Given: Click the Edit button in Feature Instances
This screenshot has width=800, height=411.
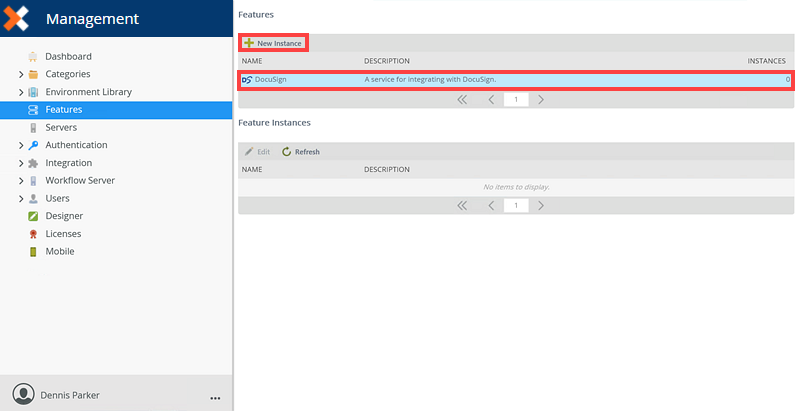Looking at the screenshot, I should tap(258, 151).
